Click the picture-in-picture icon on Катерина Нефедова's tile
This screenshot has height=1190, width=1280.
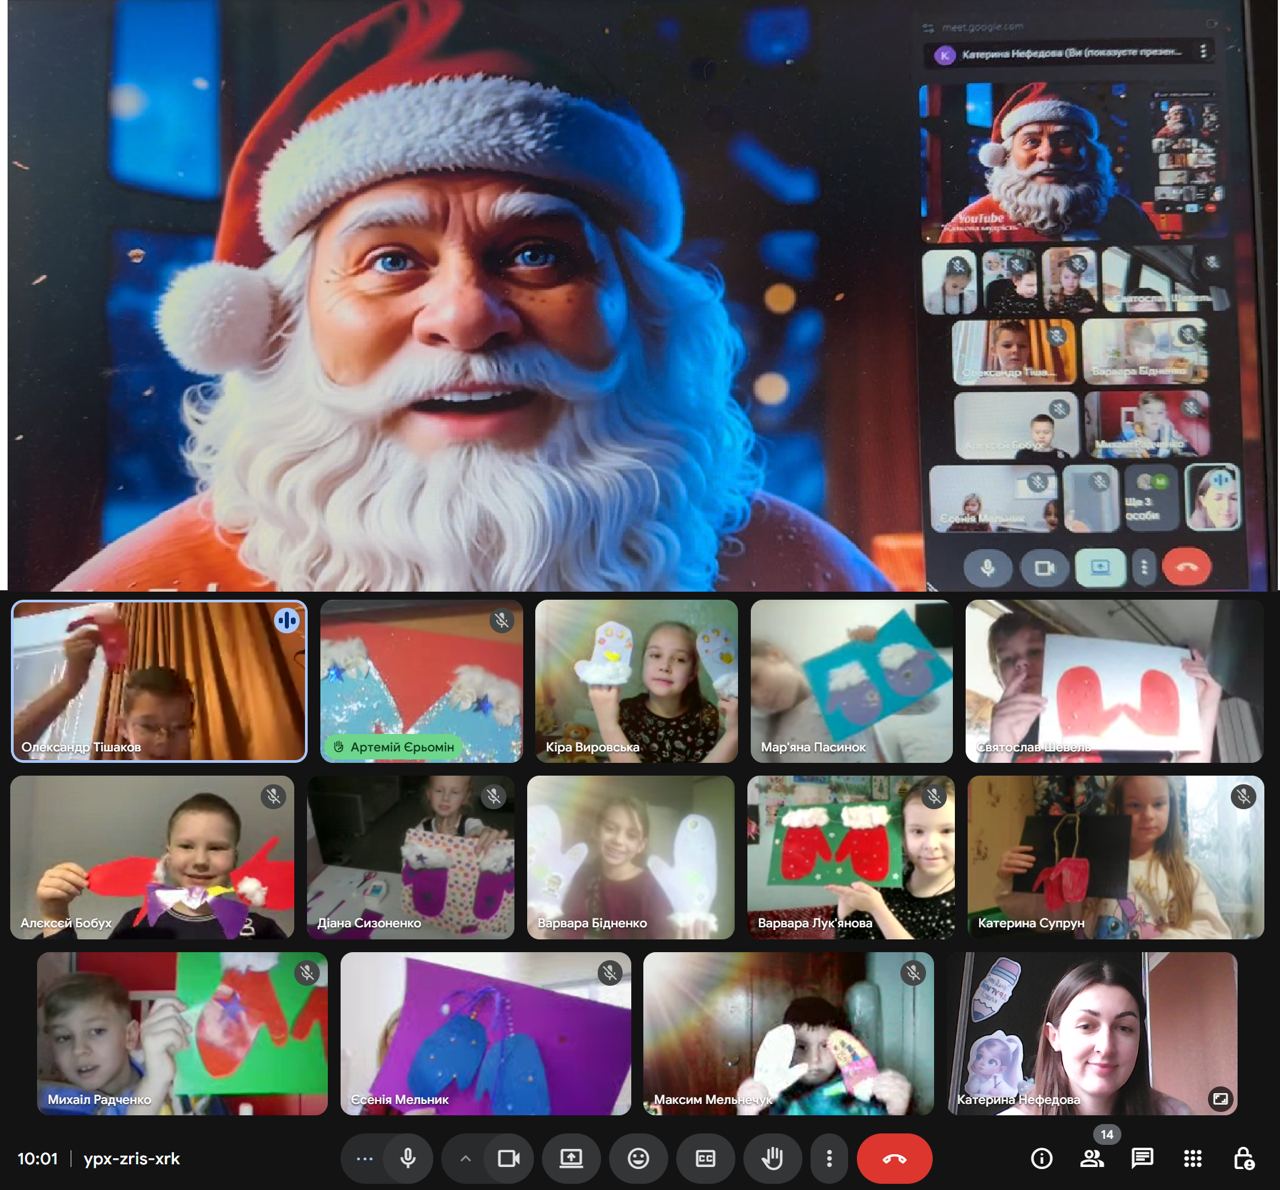[1220, 1098]
